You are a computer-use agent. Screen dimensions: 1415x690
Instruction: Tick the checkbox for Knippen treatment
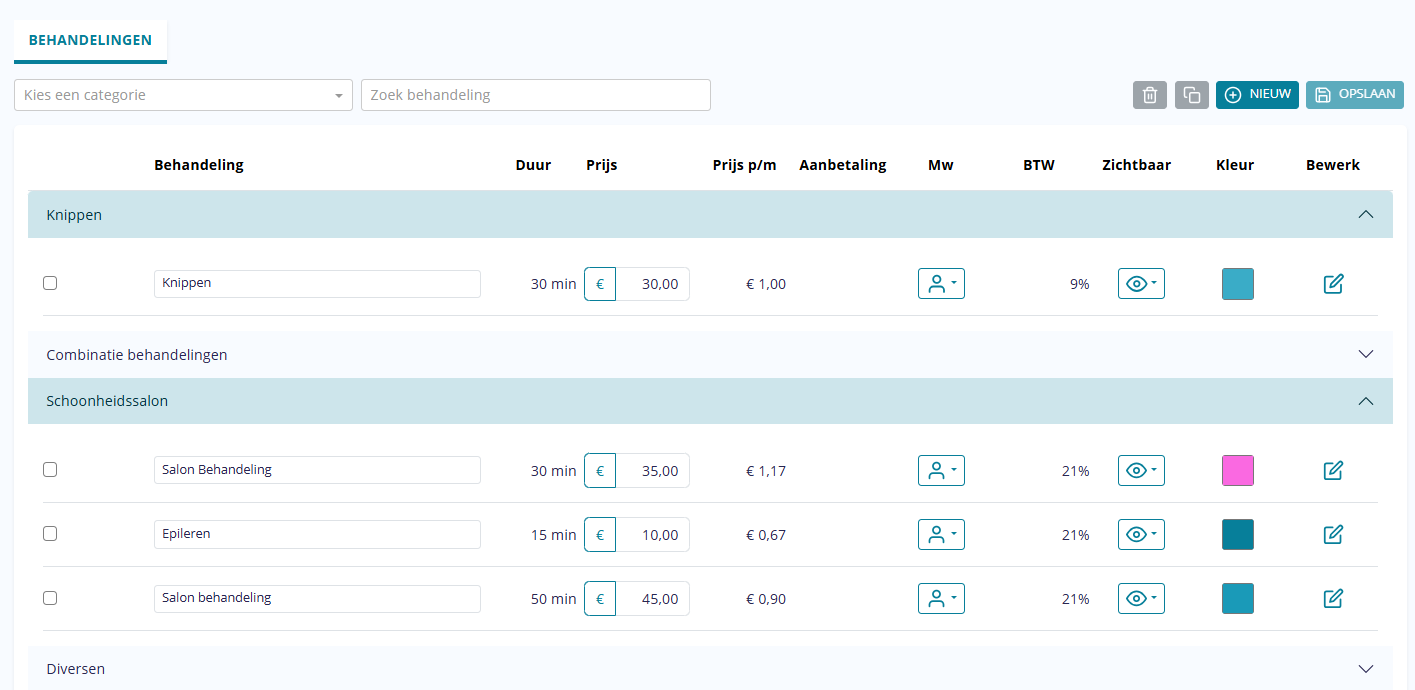pyautogui.click(x=50, y=283)
